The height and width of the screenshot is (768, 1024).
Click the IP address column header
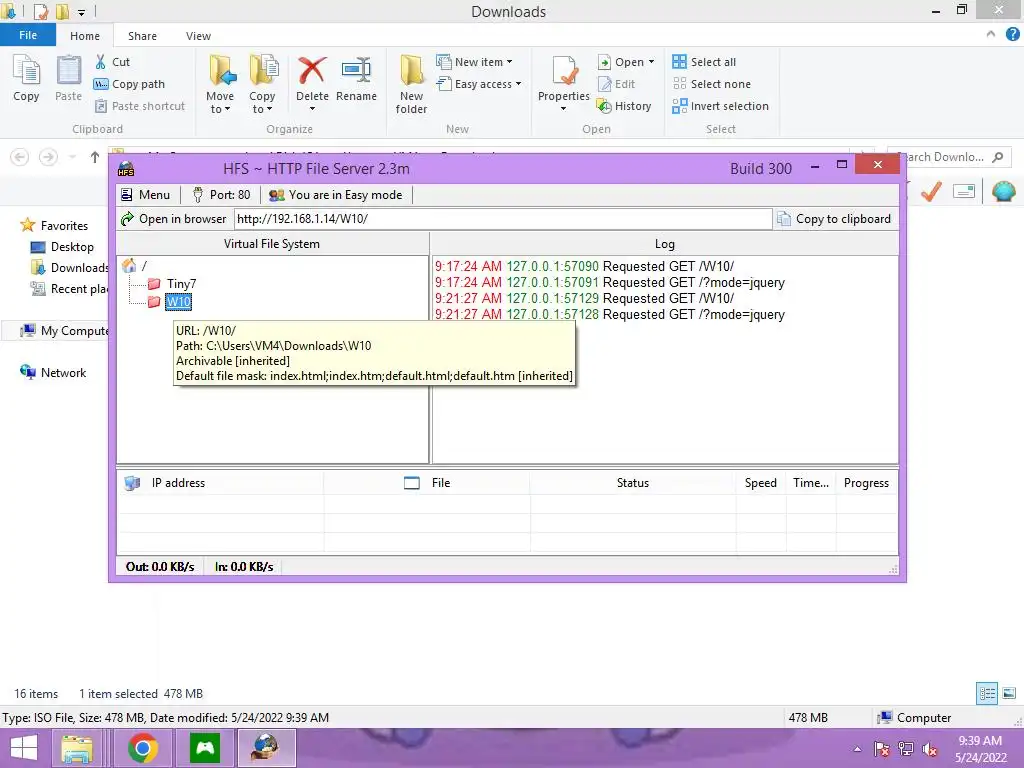178,483
